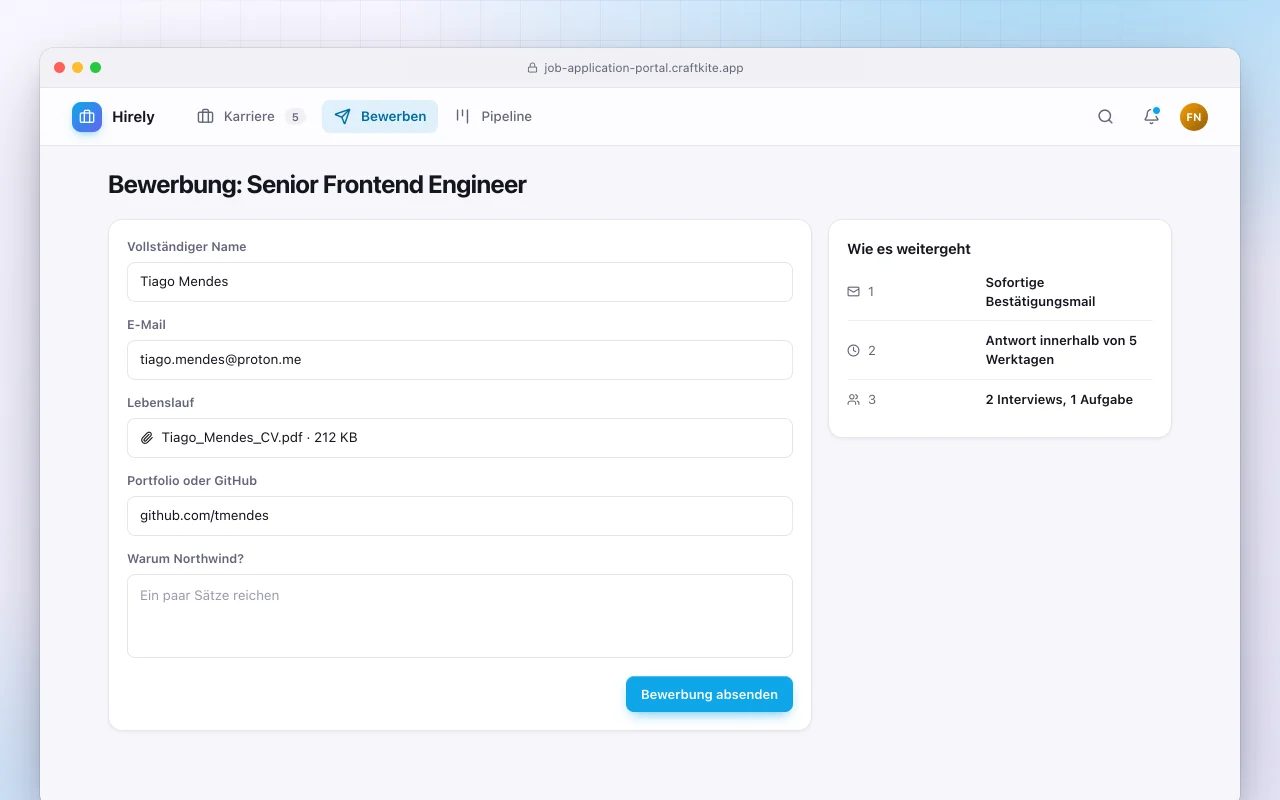Open the Karriere tab
The width and height of the screenshot is (1280, 800).
click(x=250, y=117)
